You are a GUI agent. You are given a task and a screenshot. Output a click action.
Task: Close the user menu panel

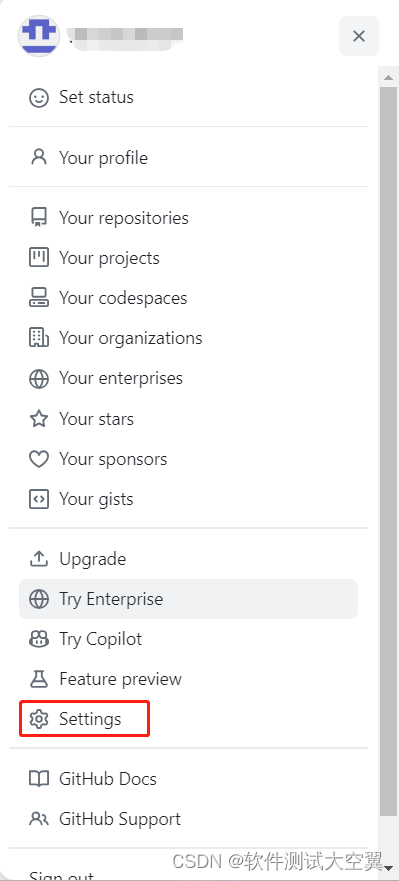(x=359, y=36)
